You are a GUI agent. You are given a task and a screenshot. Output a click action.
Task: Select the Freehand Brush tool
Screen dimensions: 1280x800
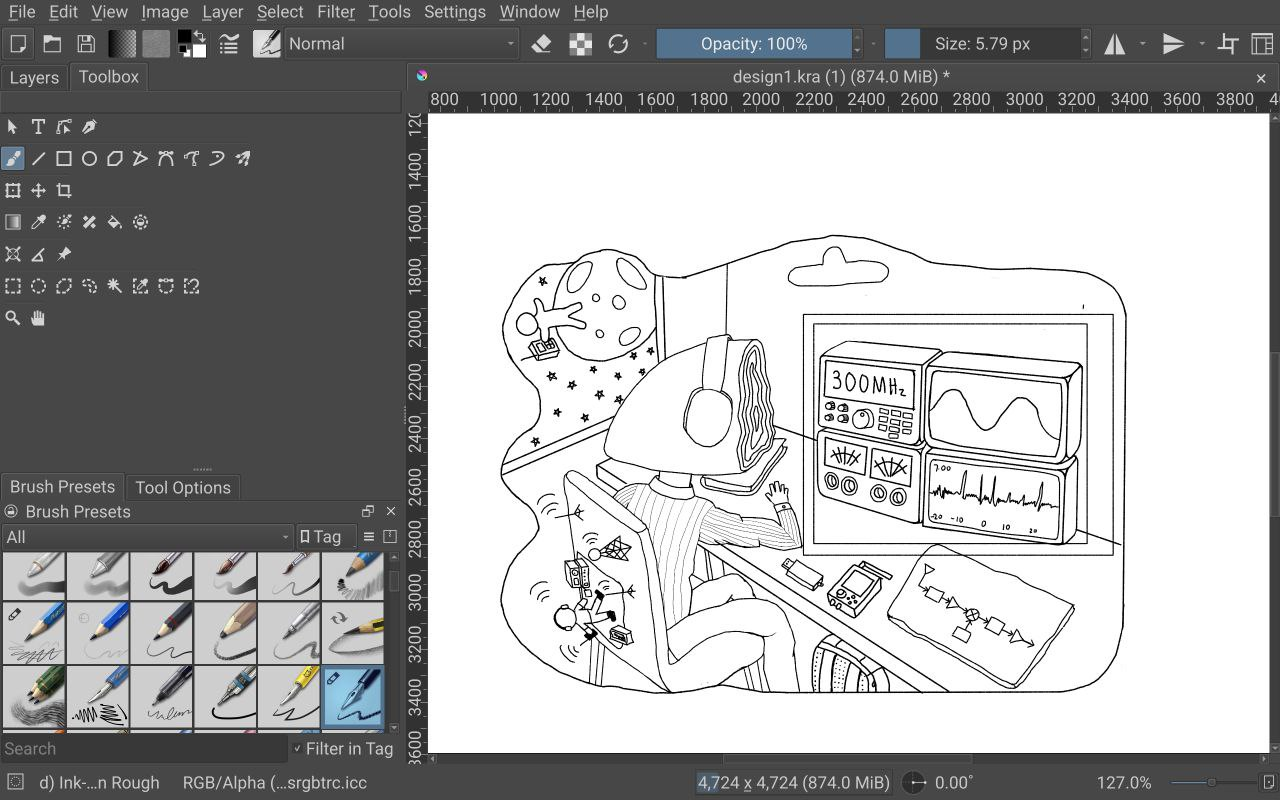(13, 158)
